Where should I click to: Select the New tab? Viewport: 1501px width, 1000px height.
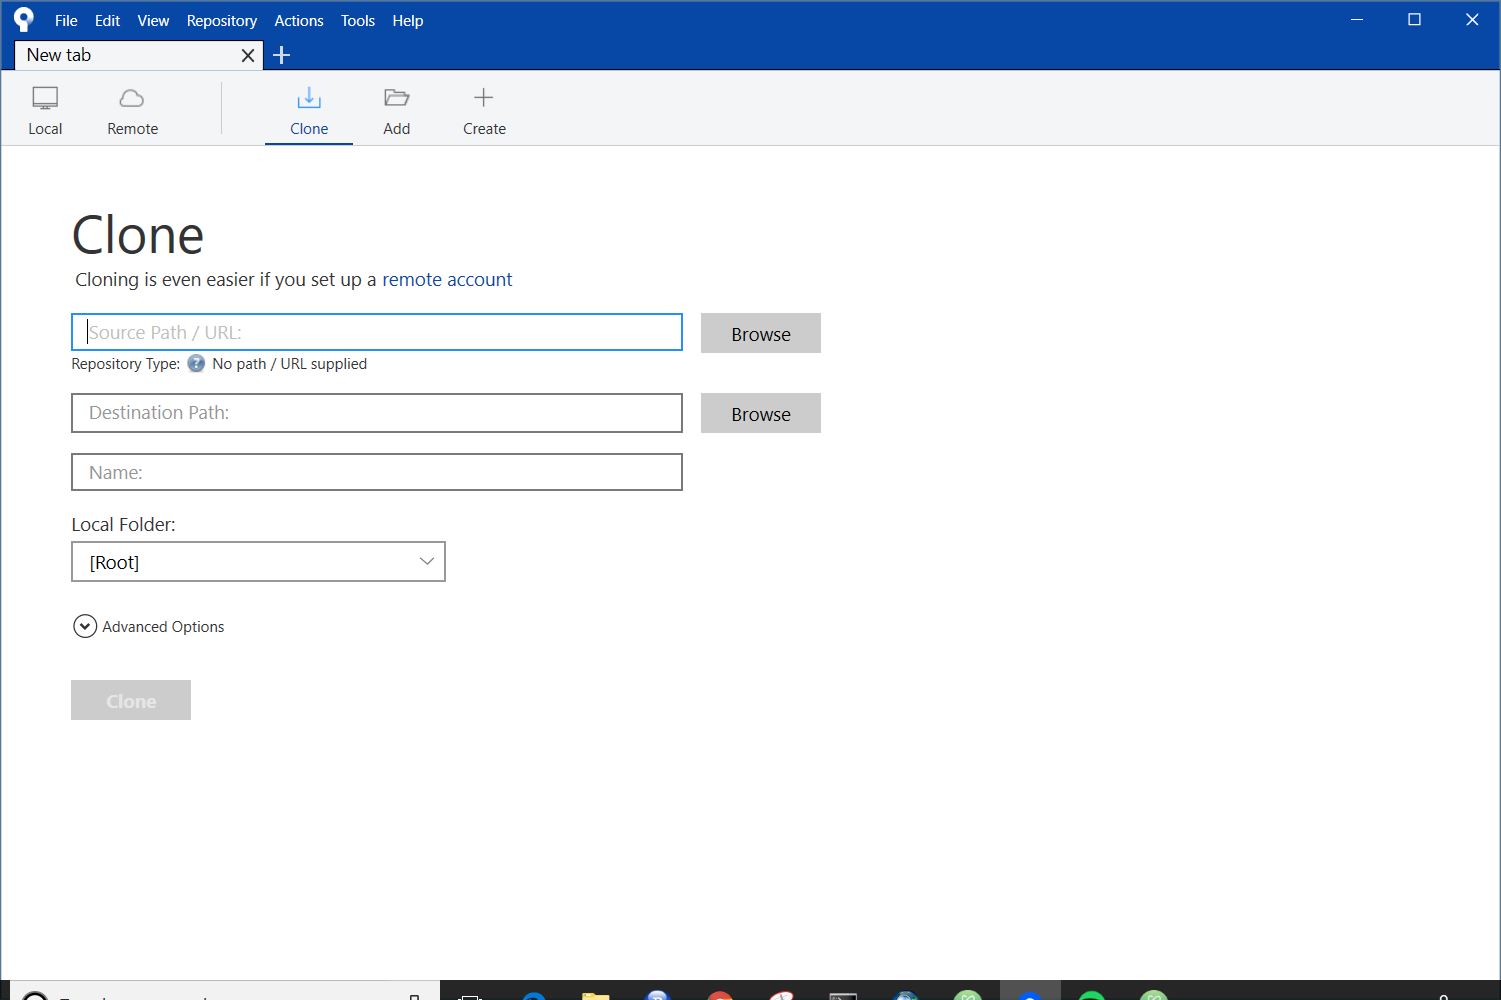point(139,55)
